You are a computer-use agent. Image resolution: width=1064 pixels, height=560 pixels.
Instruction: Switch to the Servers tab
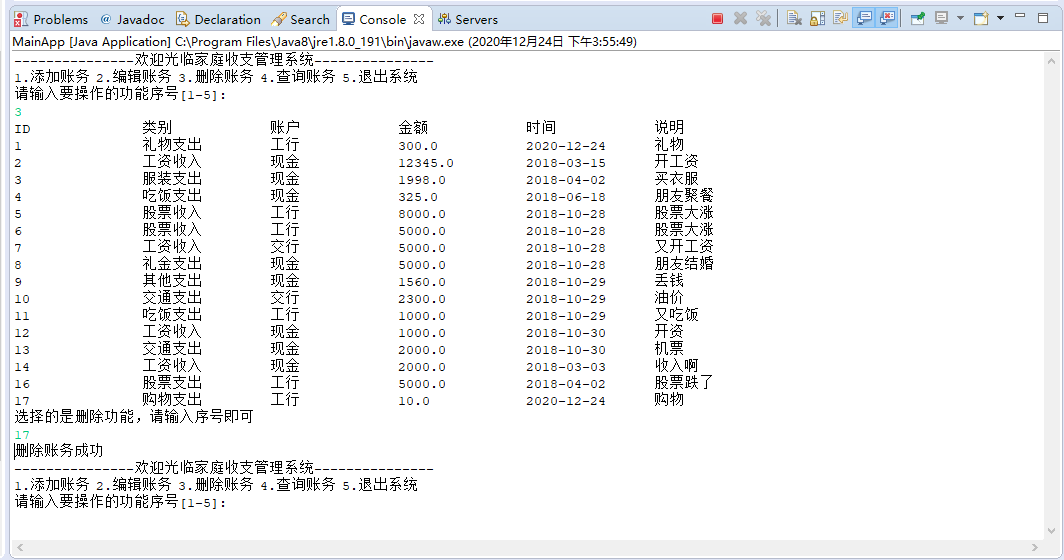[468, 19]
